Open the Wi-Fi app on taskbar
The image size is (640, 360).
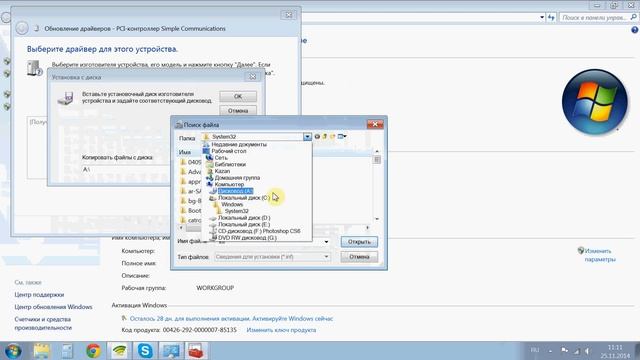pos(119,351)
